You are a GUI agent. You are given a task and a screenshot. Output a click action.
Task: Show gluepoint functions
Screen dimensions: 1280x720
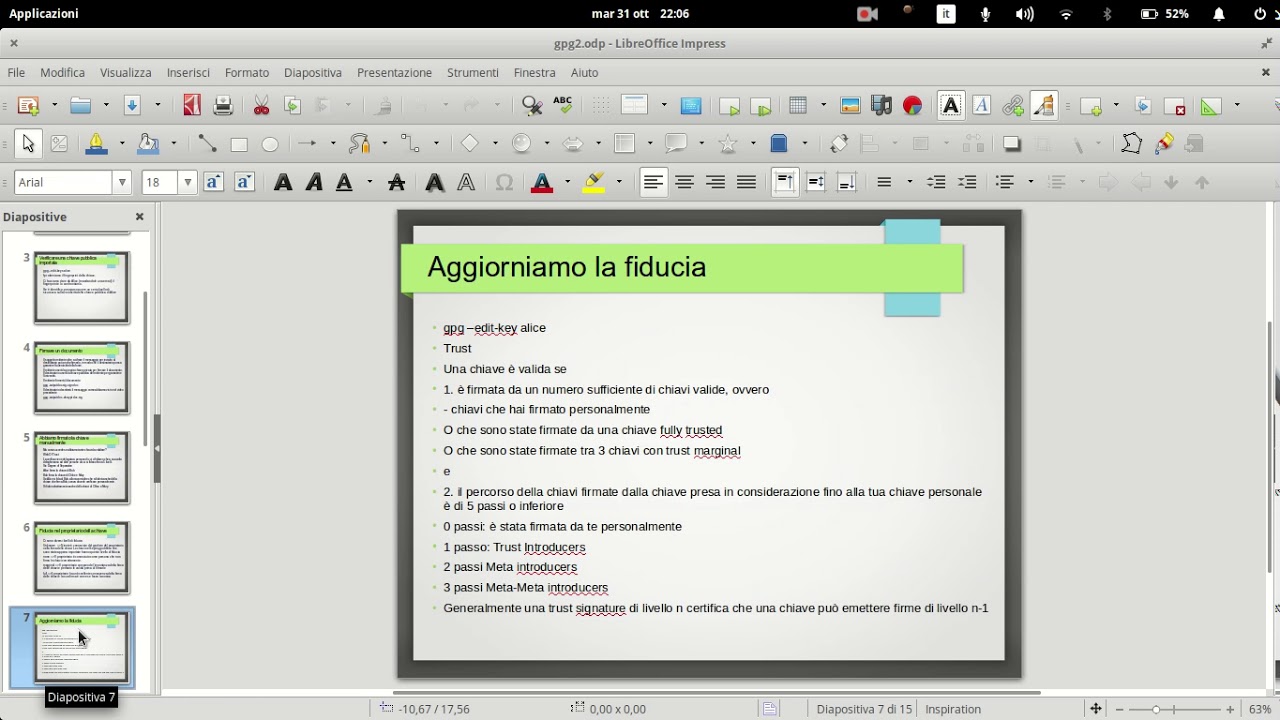click(1163, 144)
